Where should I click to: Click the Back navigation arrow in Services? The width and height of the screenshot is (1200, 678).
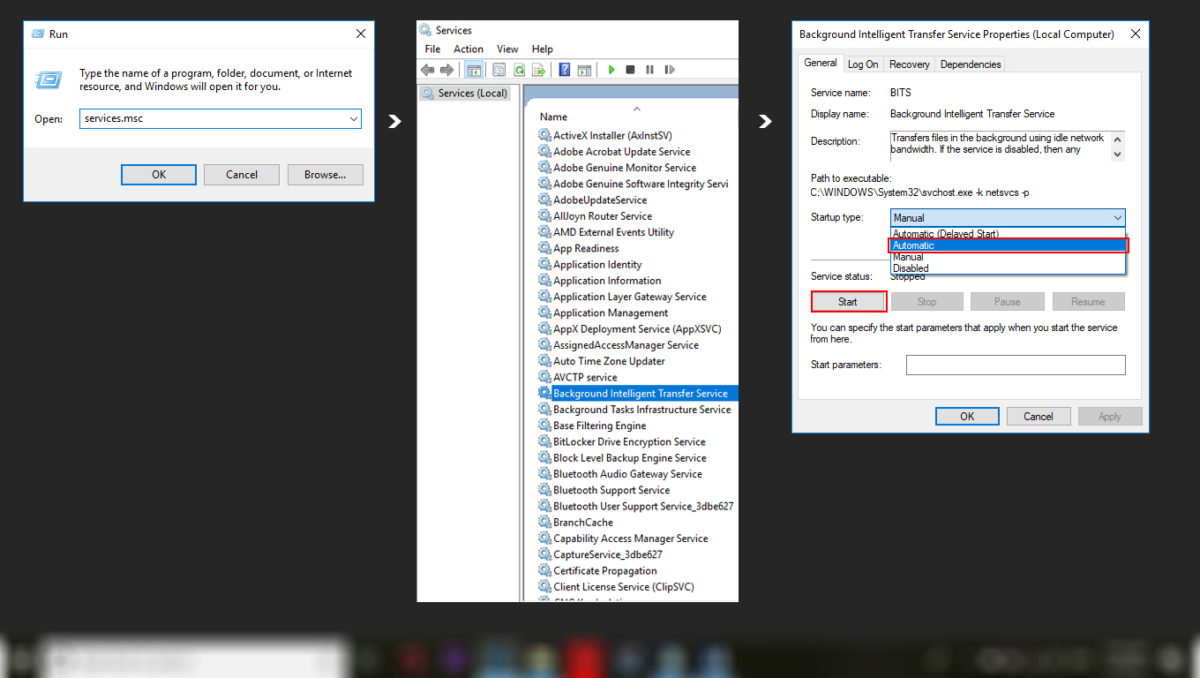[426, 69]
